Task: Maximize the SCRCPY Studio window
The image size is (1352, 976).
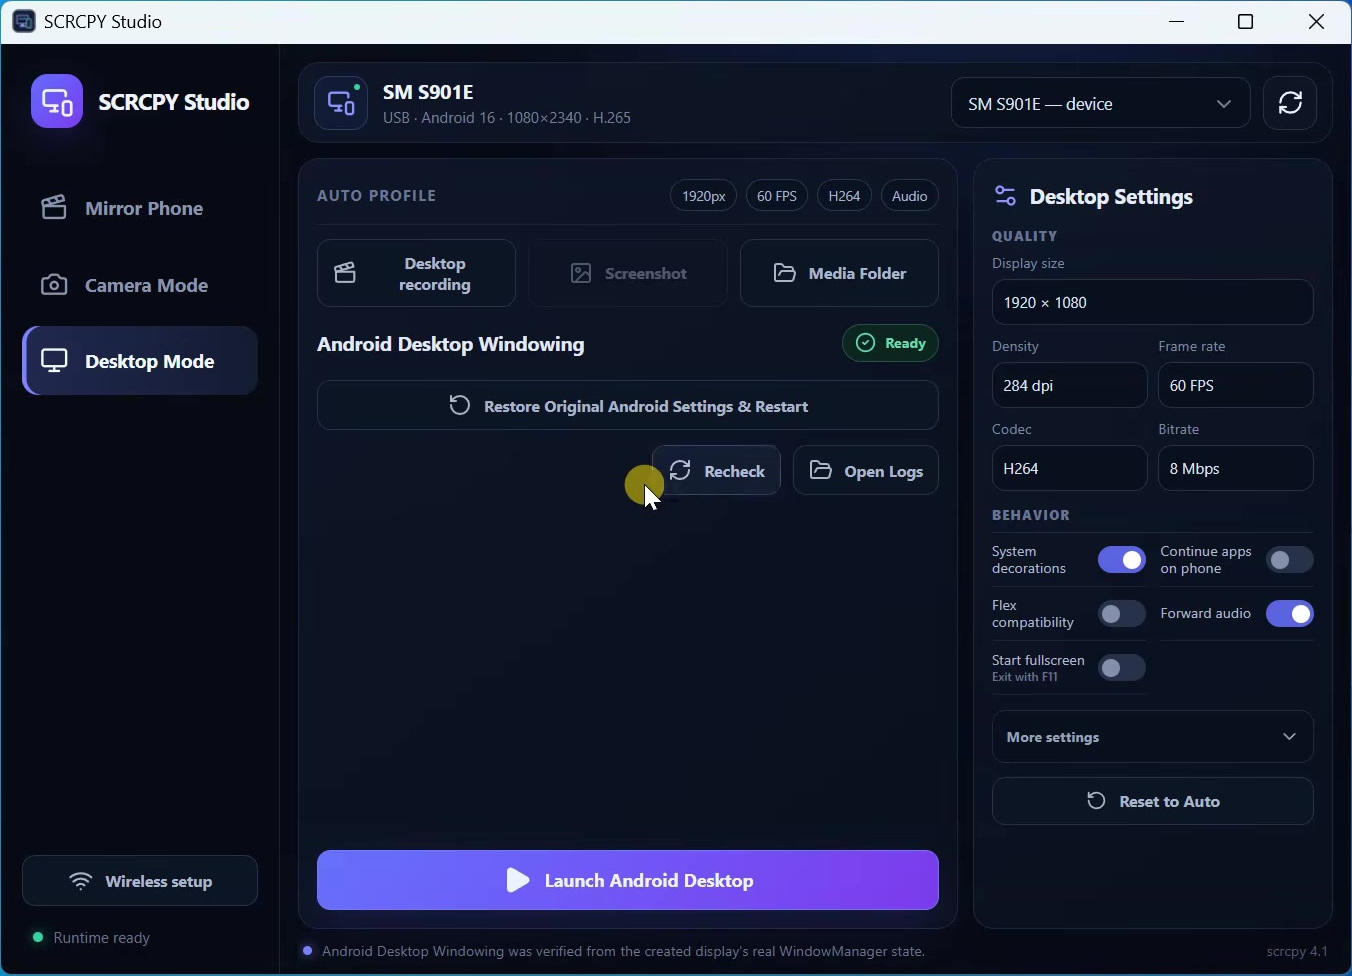Action: tap(1246, 21)
